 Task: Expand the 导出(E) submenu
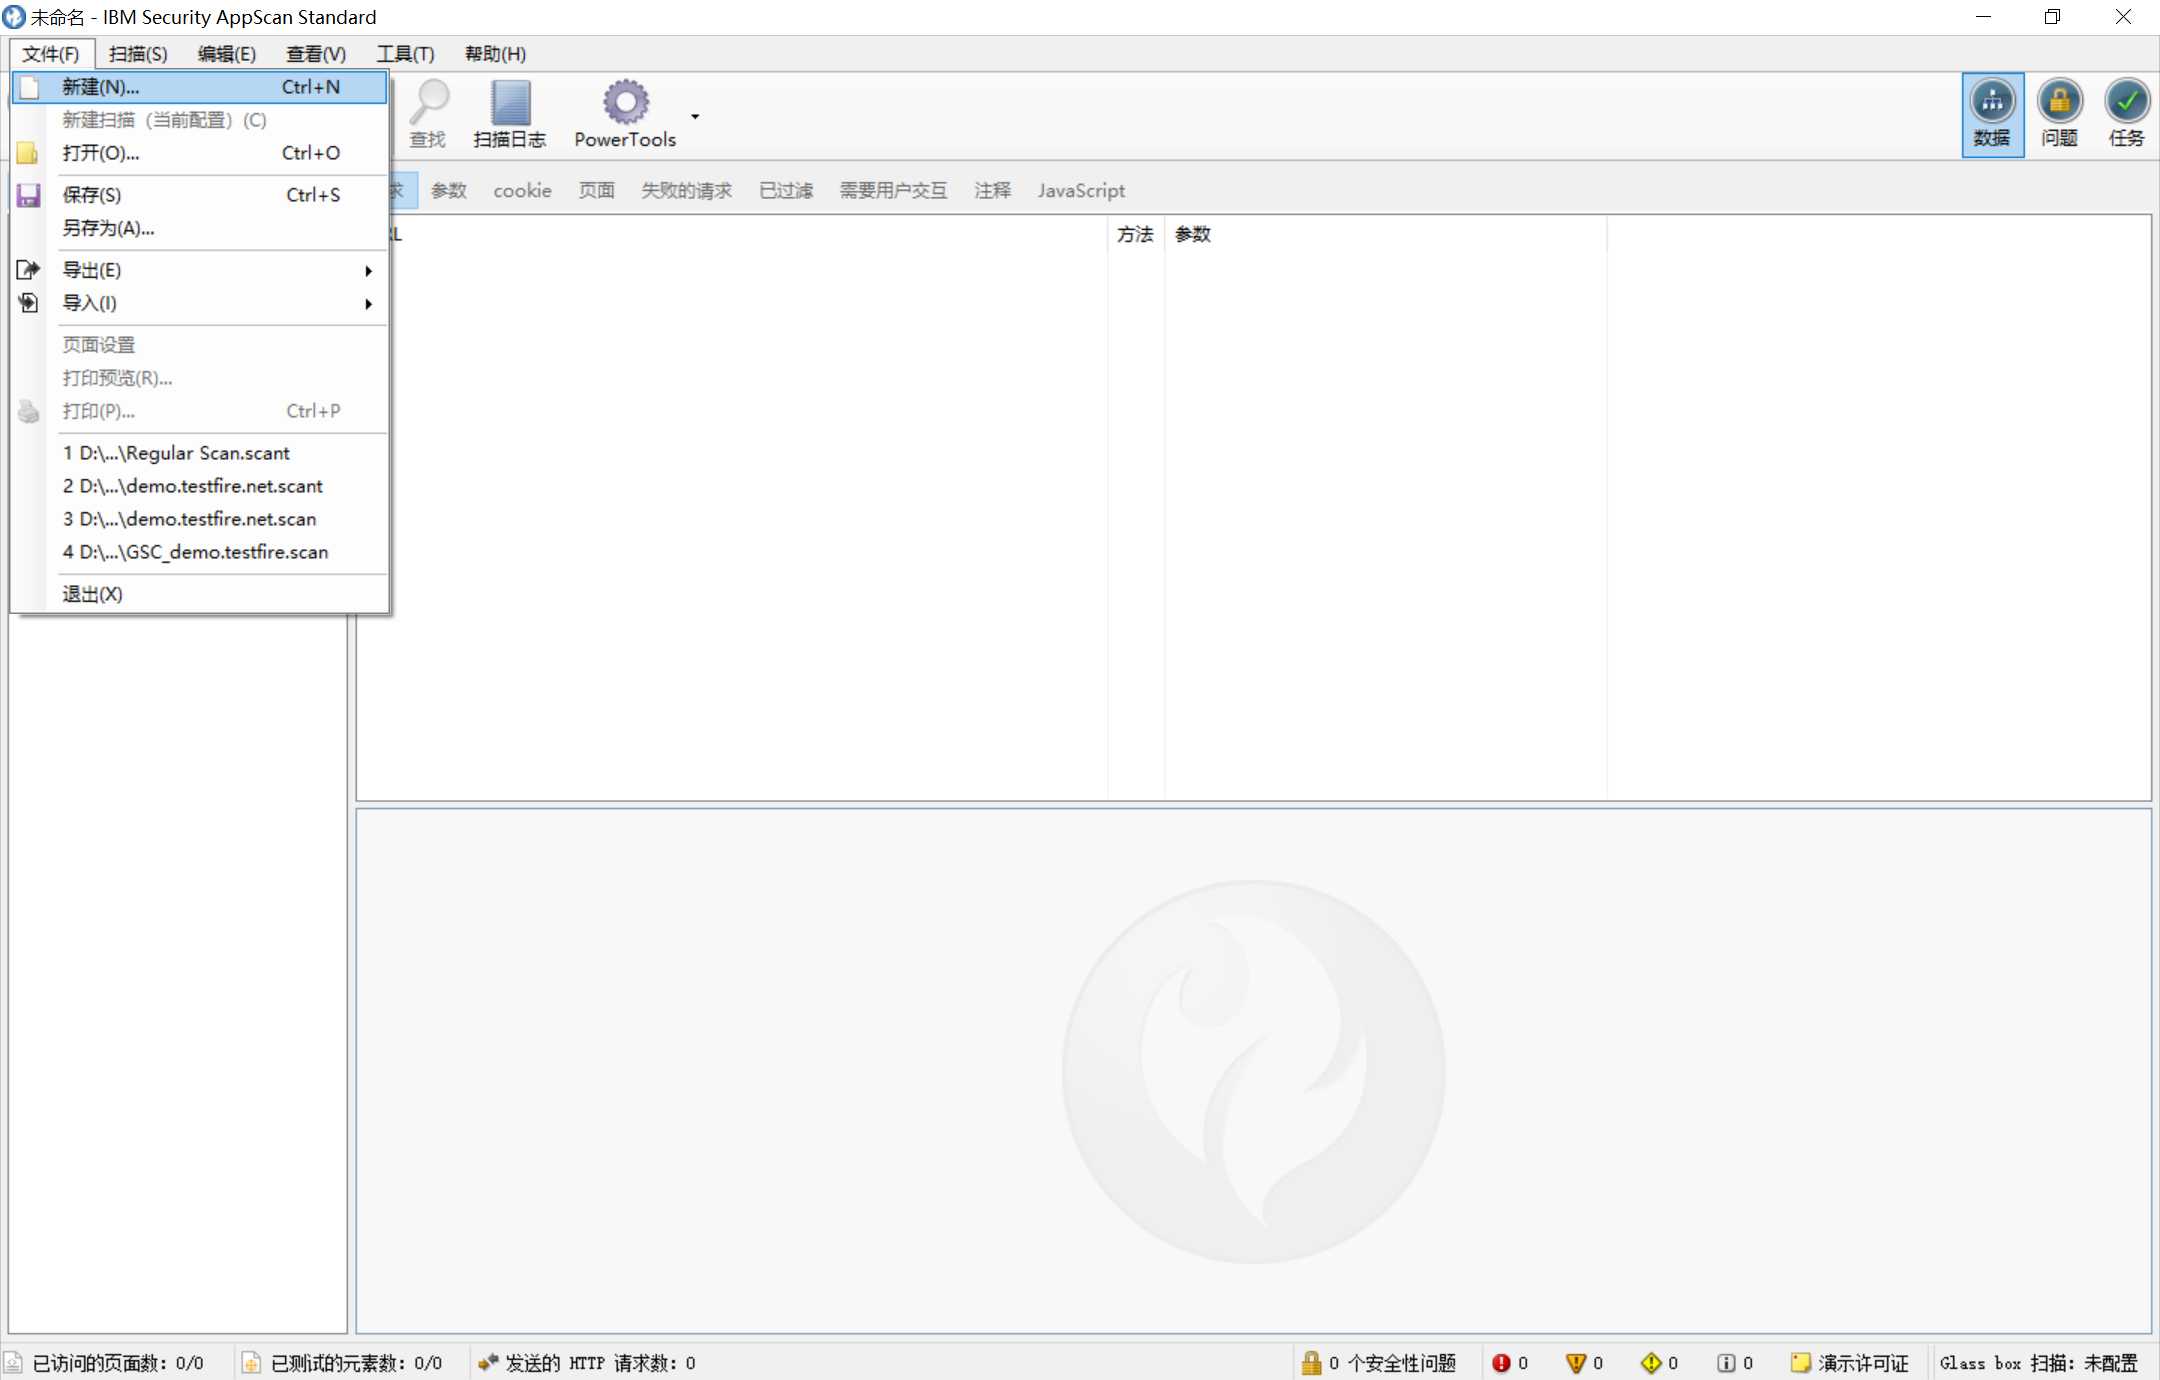coord(199,270)
